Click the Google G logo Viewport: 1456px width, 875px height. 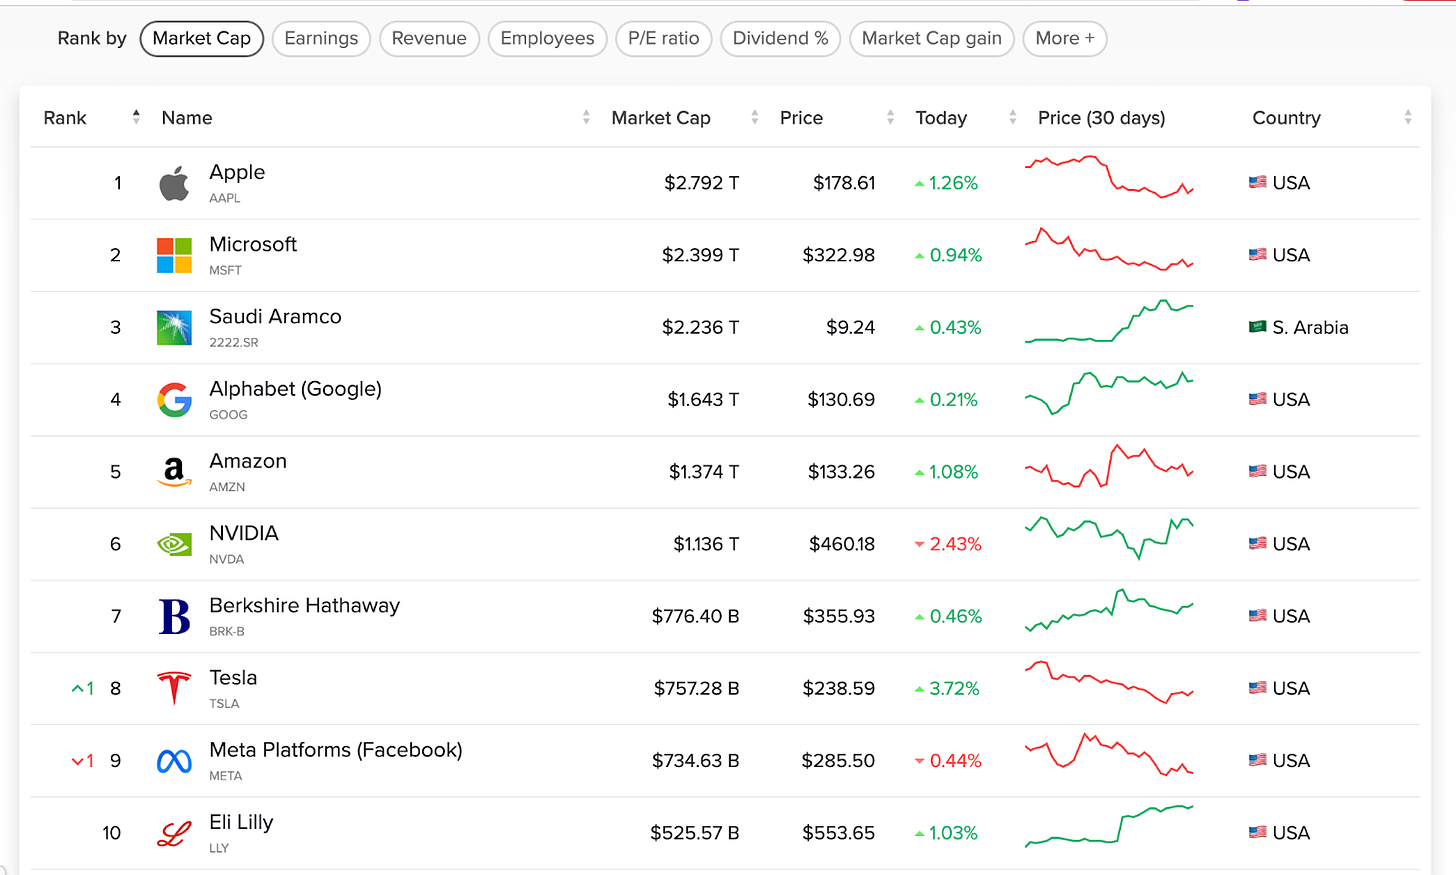click(174, 400)
